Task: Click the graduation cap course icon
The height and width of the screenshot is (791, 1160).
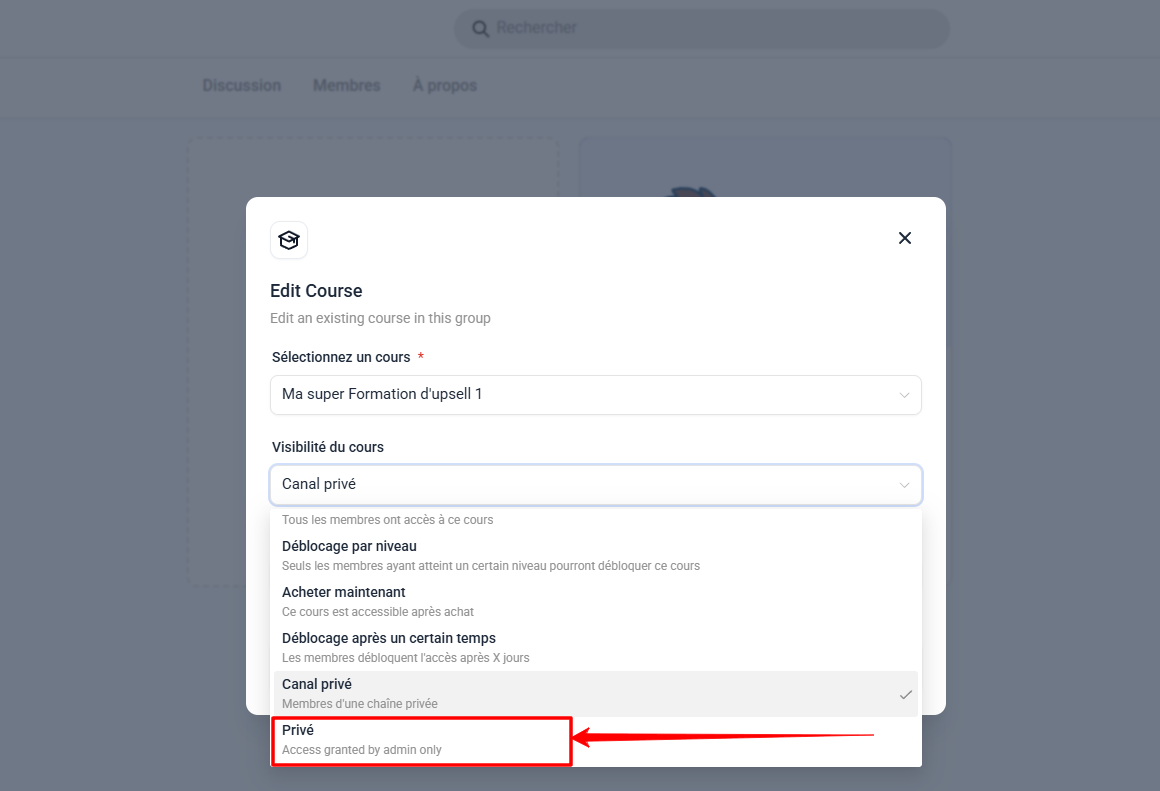Action: (289, 240)
